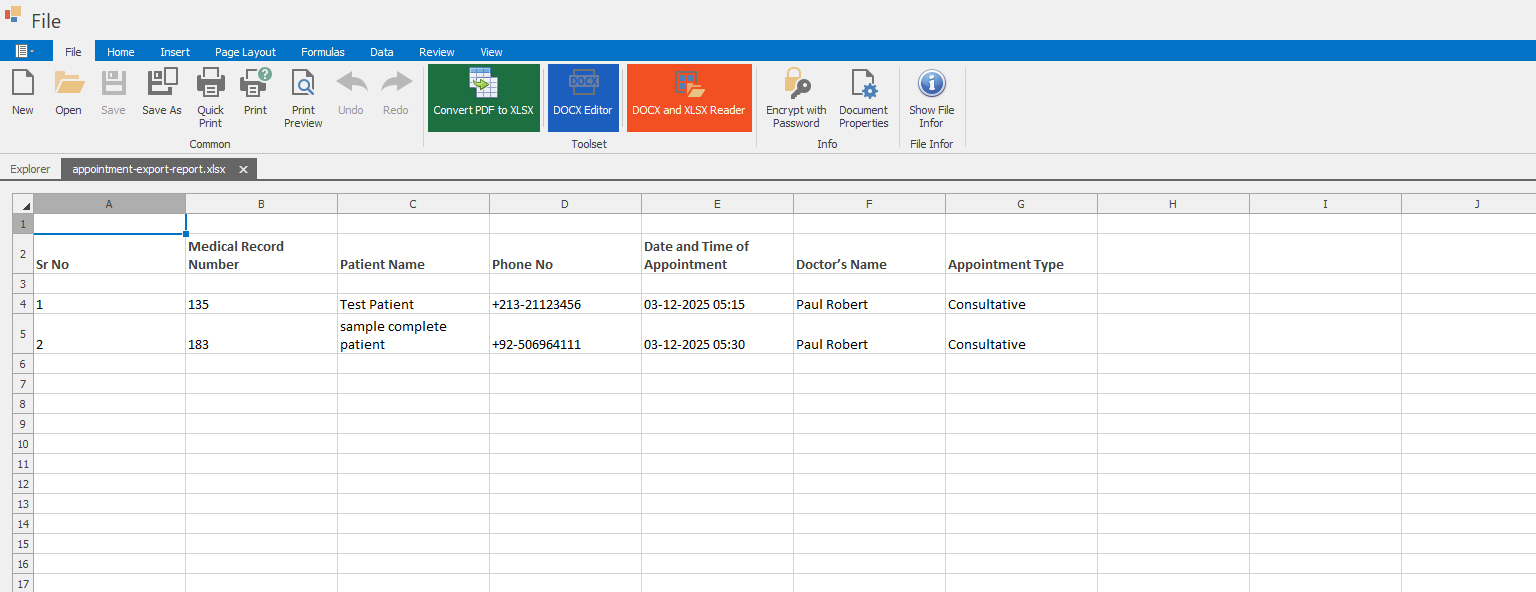This screenshot has width=1536, height=592.
Task: Expand the application menu dropdown at top-left
Action: click(25, 51)
